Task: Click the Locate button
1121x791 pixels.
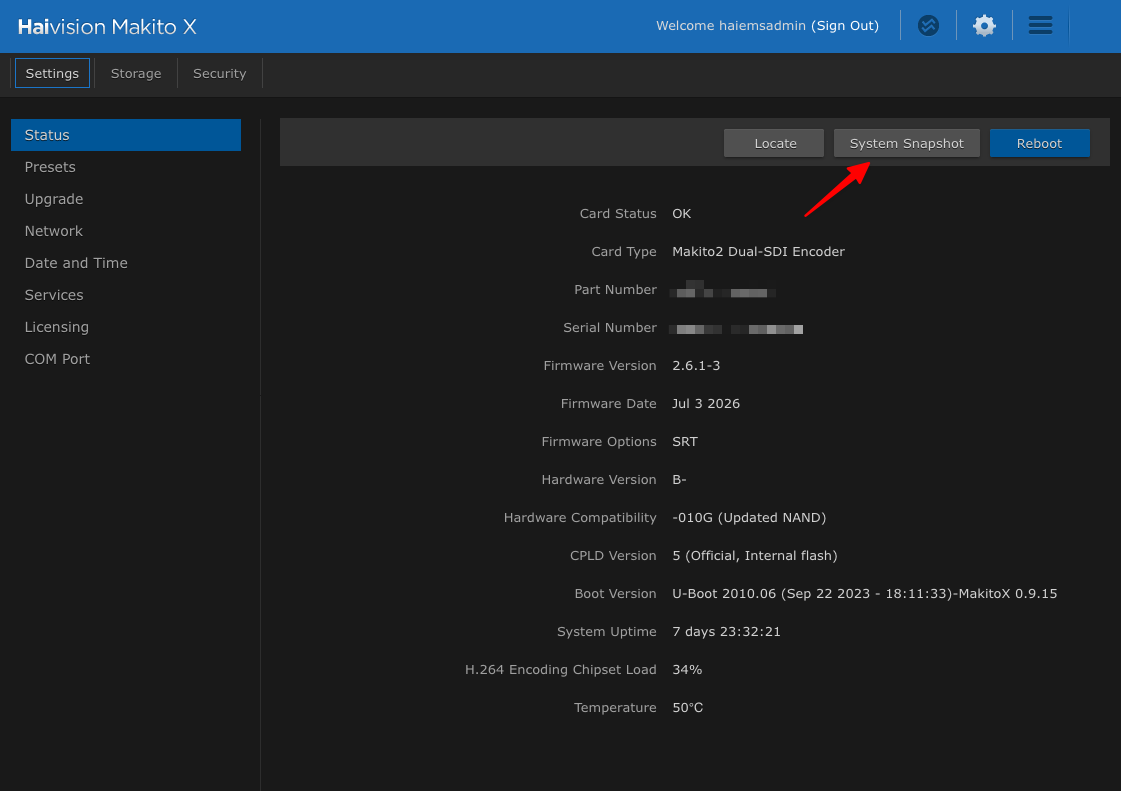Action: (x=774, y=143)
